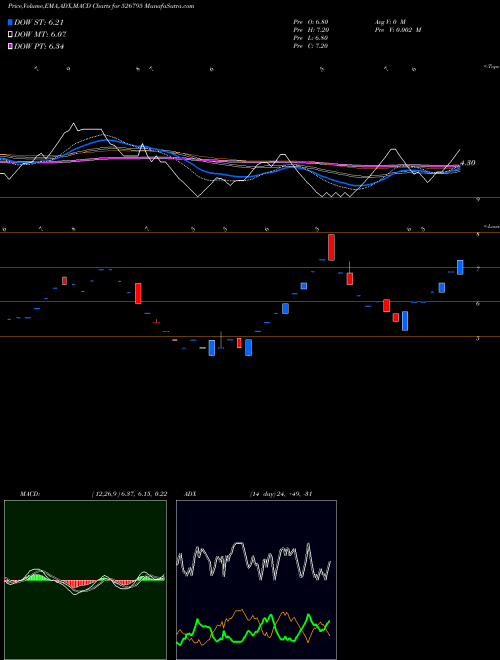The height and width of the screenshot is (660, 500).
Task: Click the tall red candlestick near price 8
Action: pyautogui.click(x=331, y=248)
